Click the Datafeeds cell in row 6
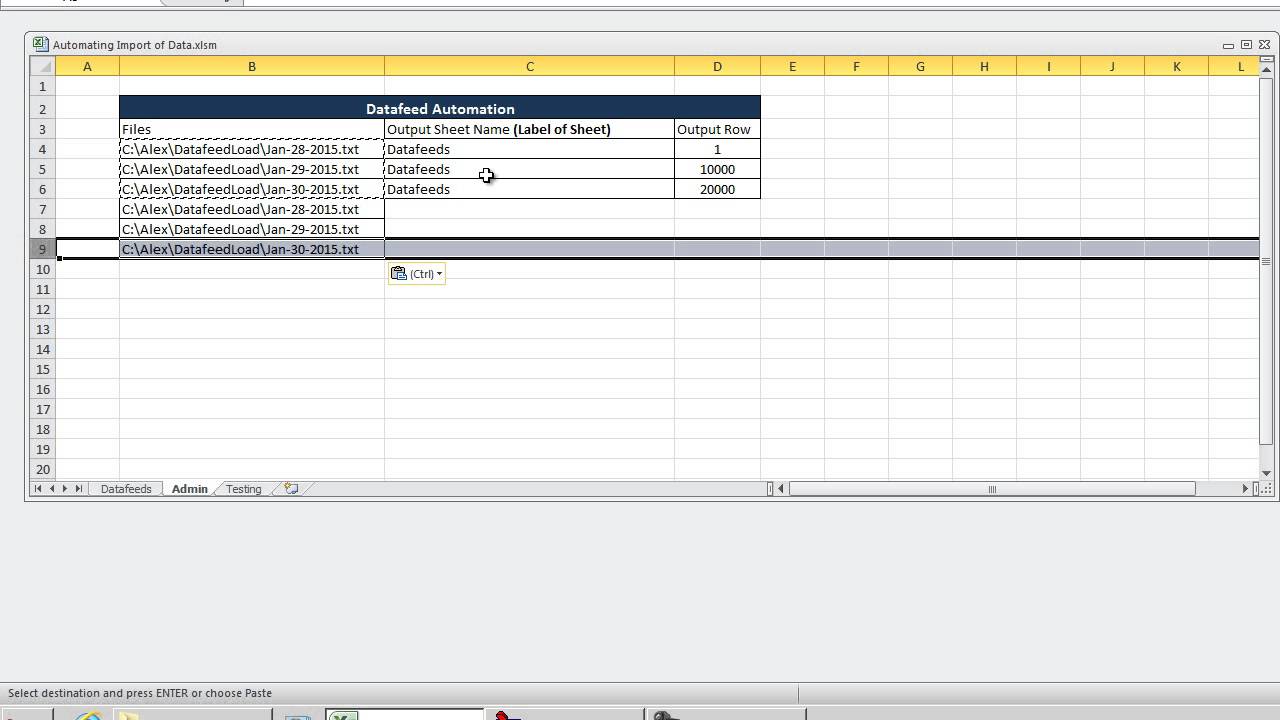 click(529, 189)
